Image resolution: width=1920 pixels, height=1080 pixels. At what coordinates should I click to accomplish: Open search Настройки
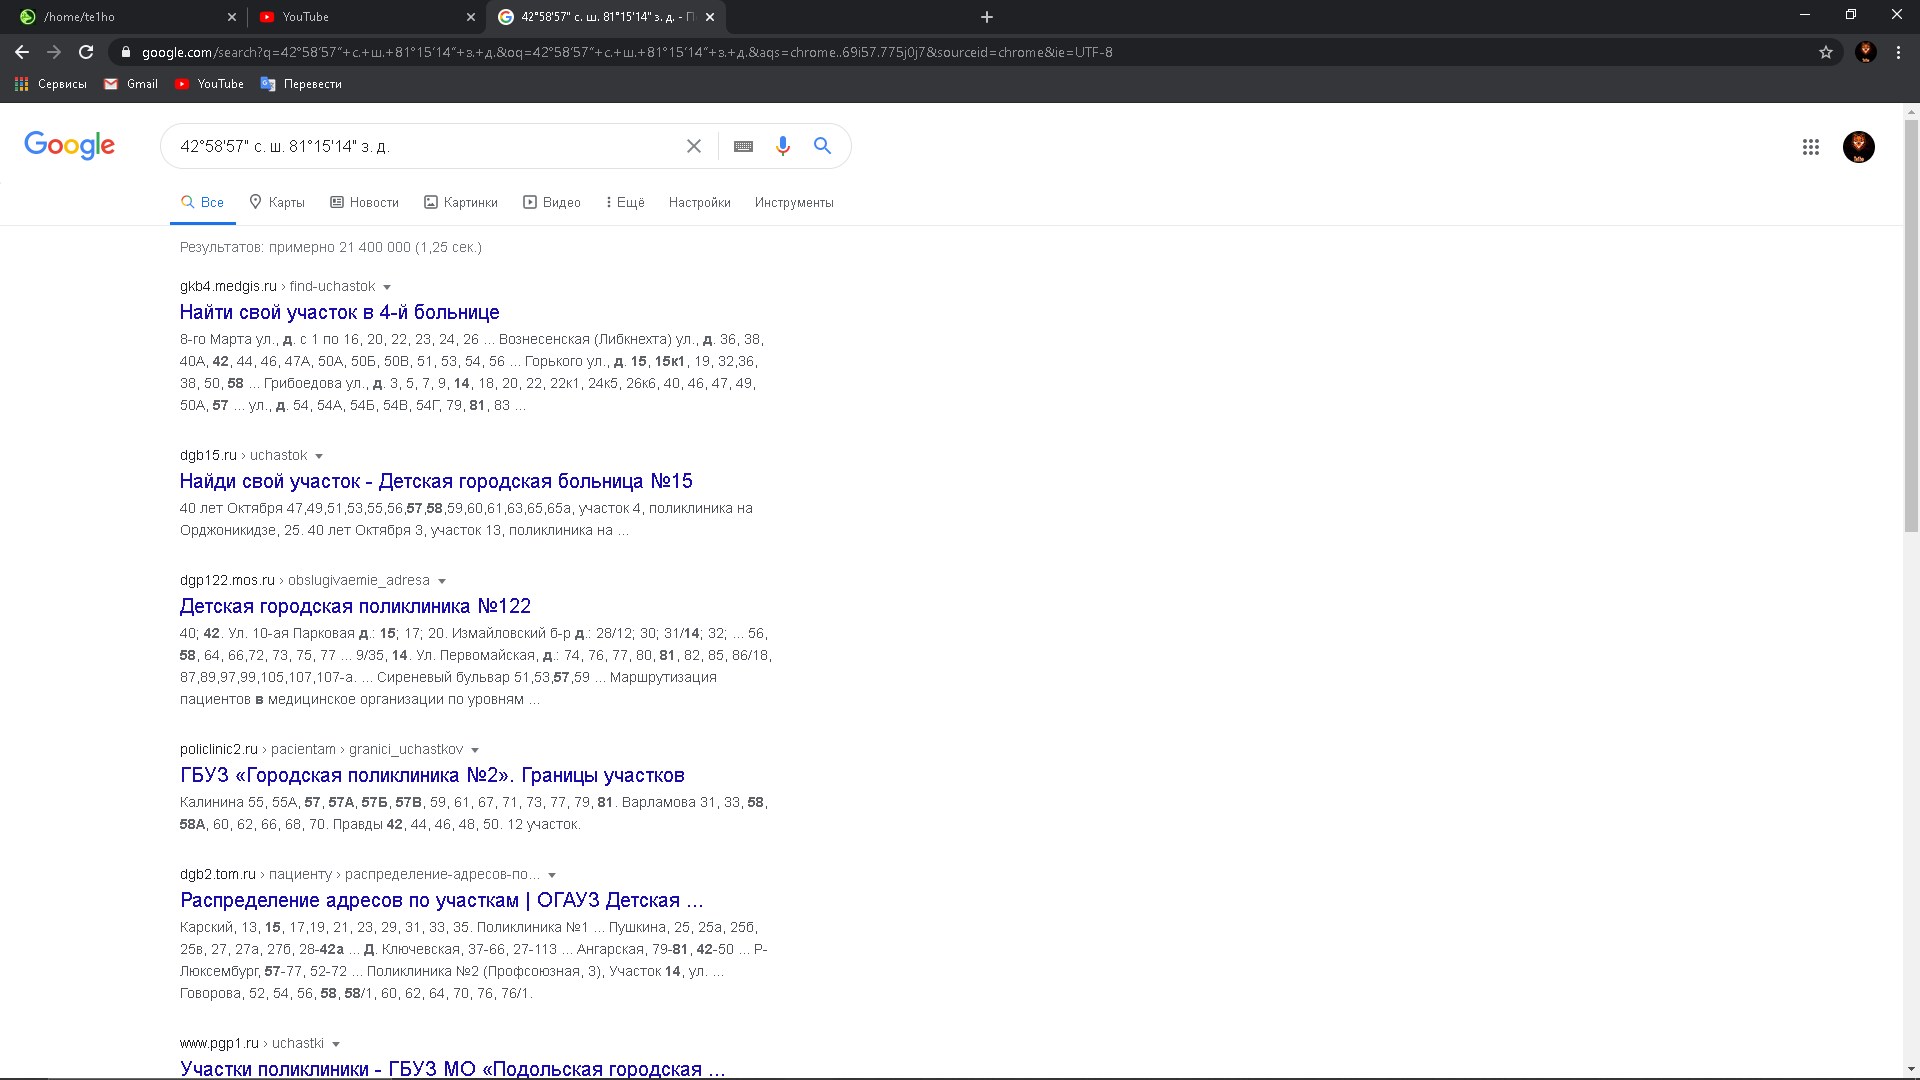[x=700, y=202]
